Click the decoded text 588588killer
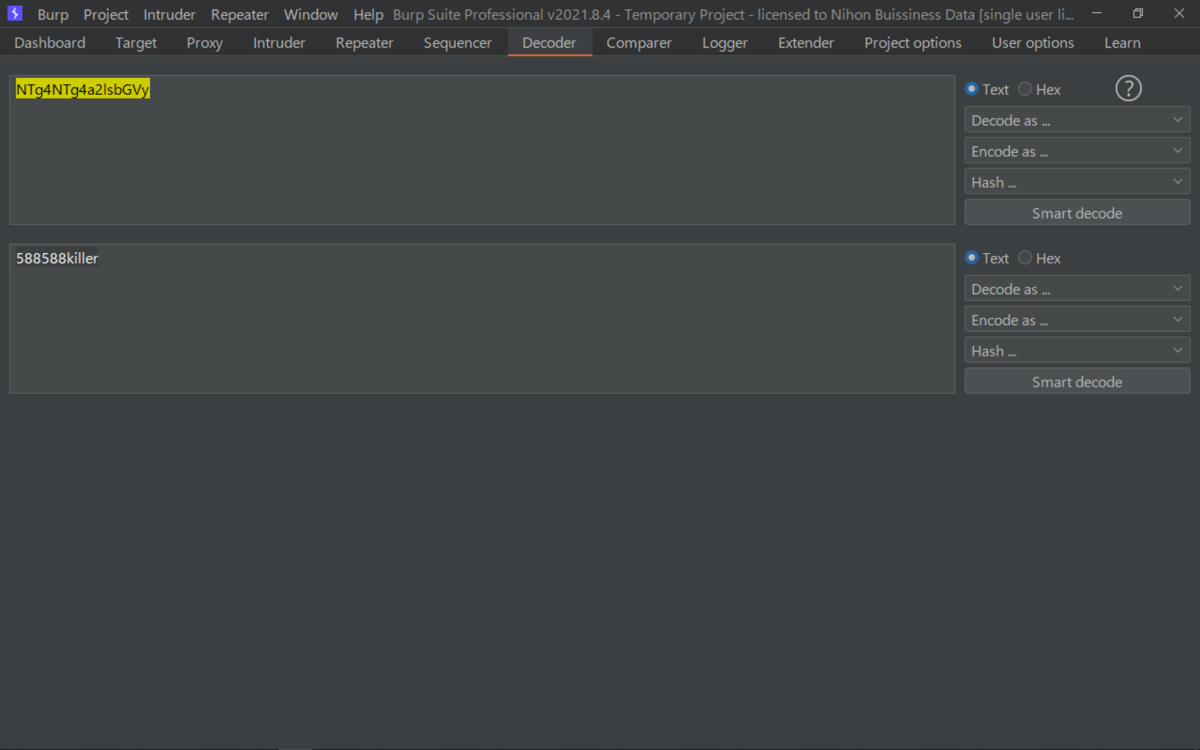This screenshot has width=1200, height=750. pyautogui.click(x=57, y=258)
